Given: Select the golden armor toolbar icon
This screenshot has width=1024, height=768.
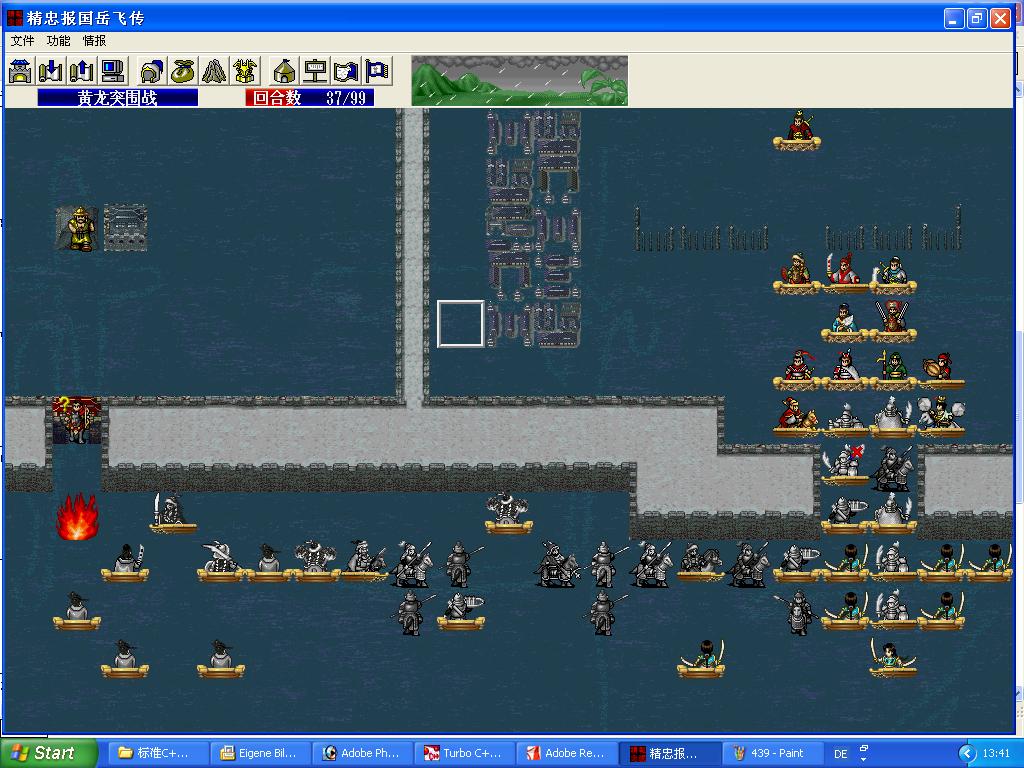Looking at the screenshot, I should [x=246, y=71].
